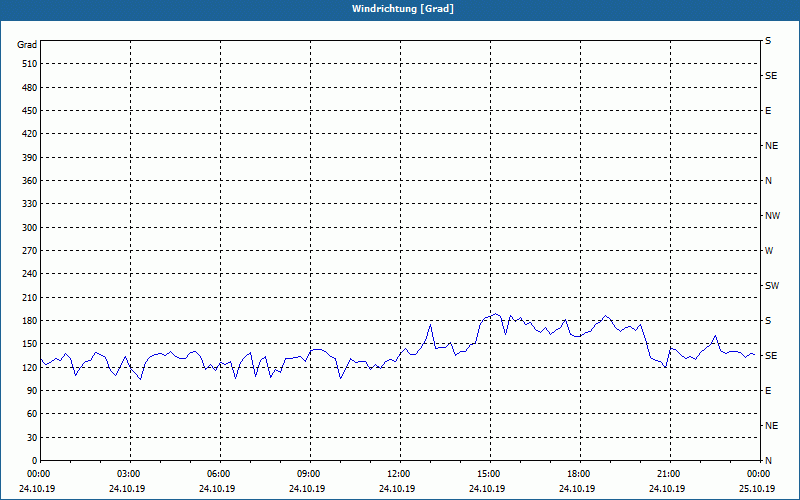Select the 150 degree axis value
800x500 pixels.
point(30,344)
